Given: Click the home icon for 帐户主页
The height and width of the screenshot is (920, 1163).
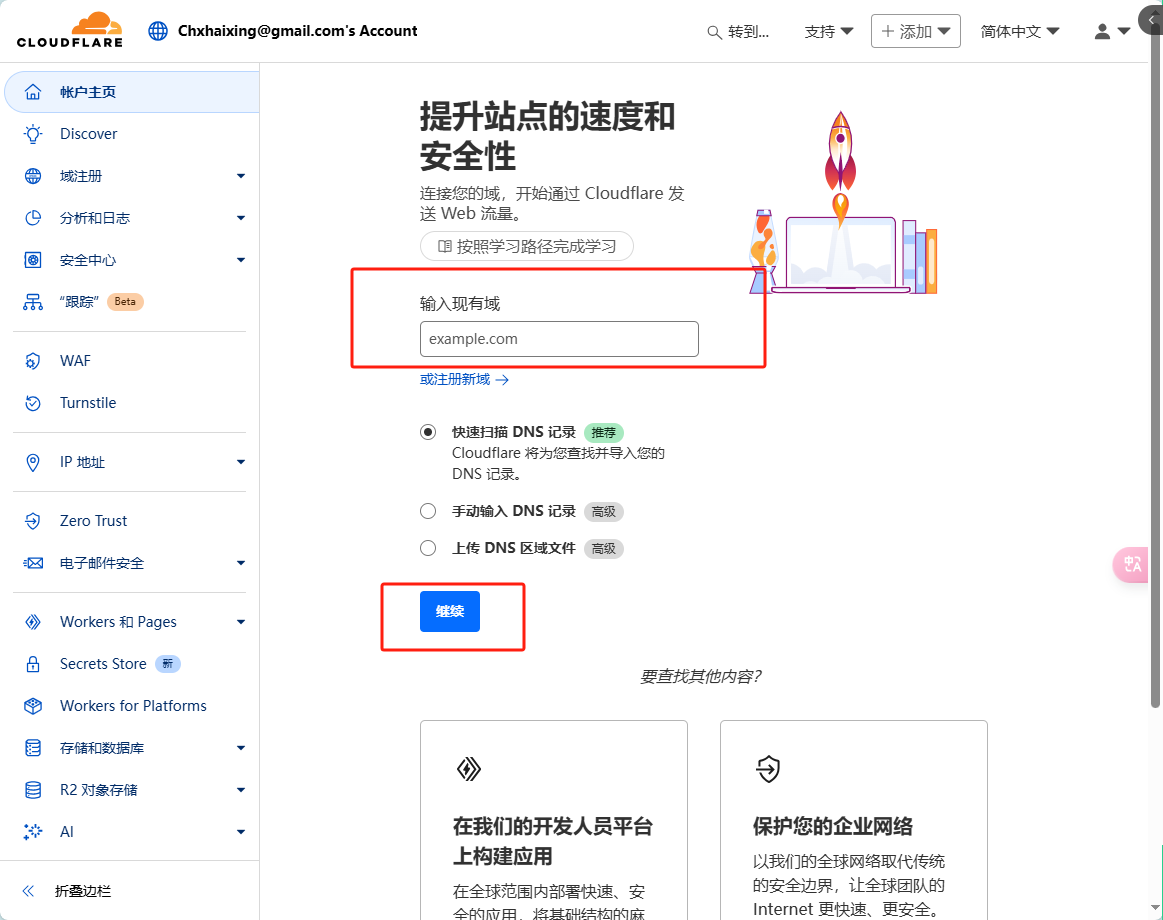Looking at the screenshot, I should tap(33, 92).
